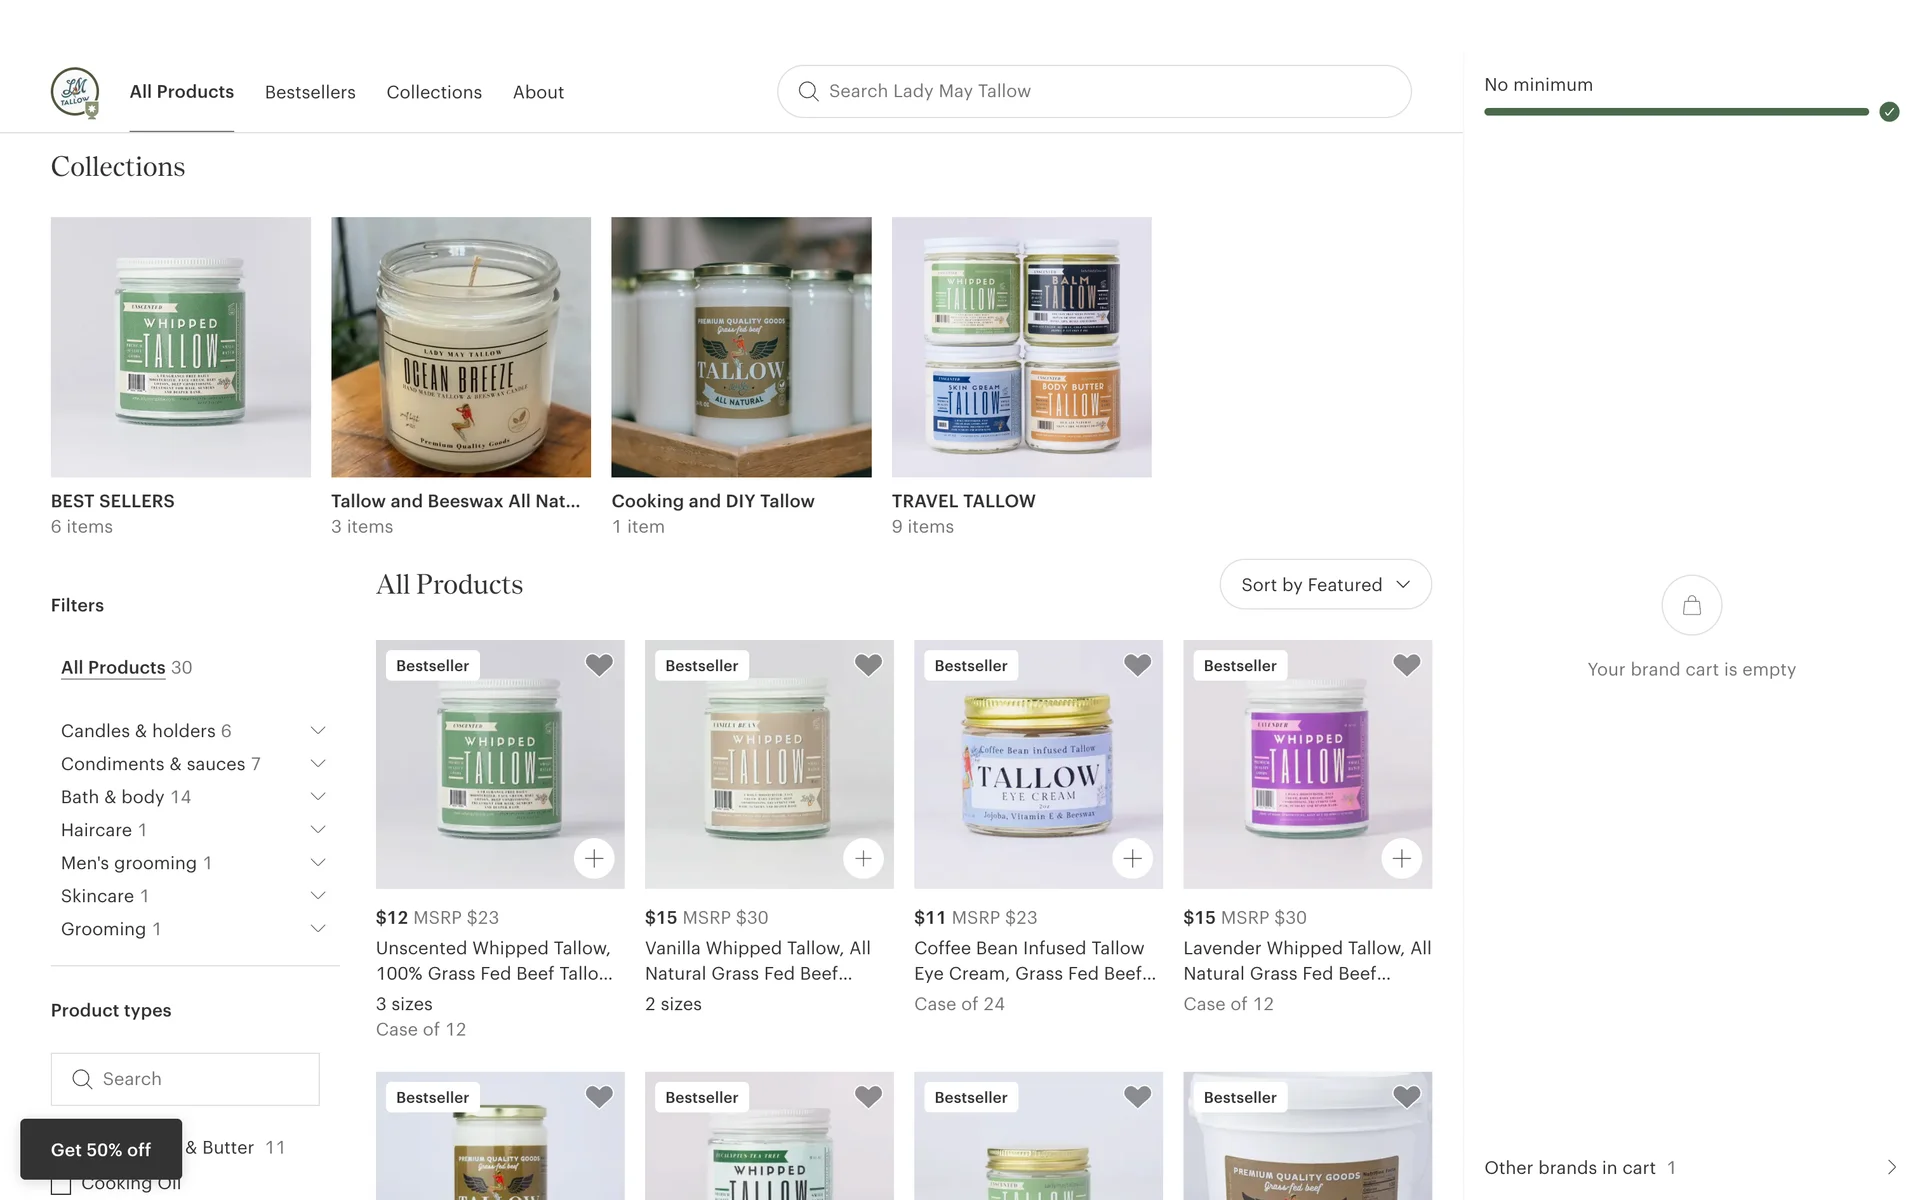
Task: Open the Collections tab
Action: tap(434, 92)
